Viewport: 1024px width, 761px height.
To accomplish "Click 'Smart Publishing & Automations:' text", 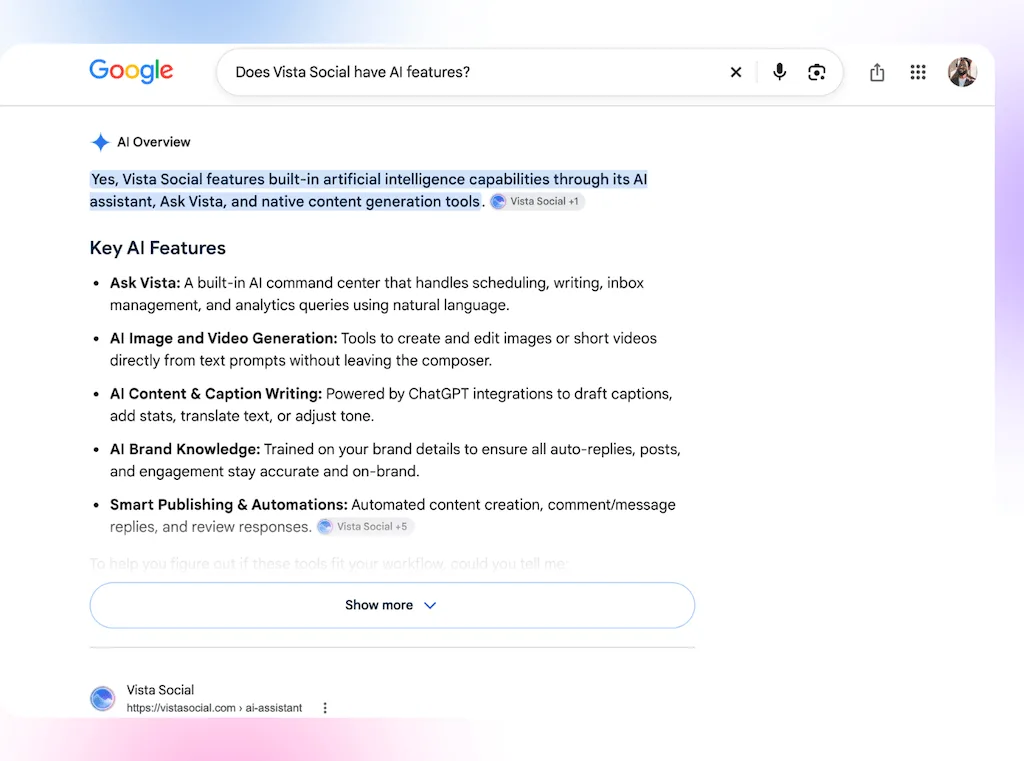I will tap(229, 505).
